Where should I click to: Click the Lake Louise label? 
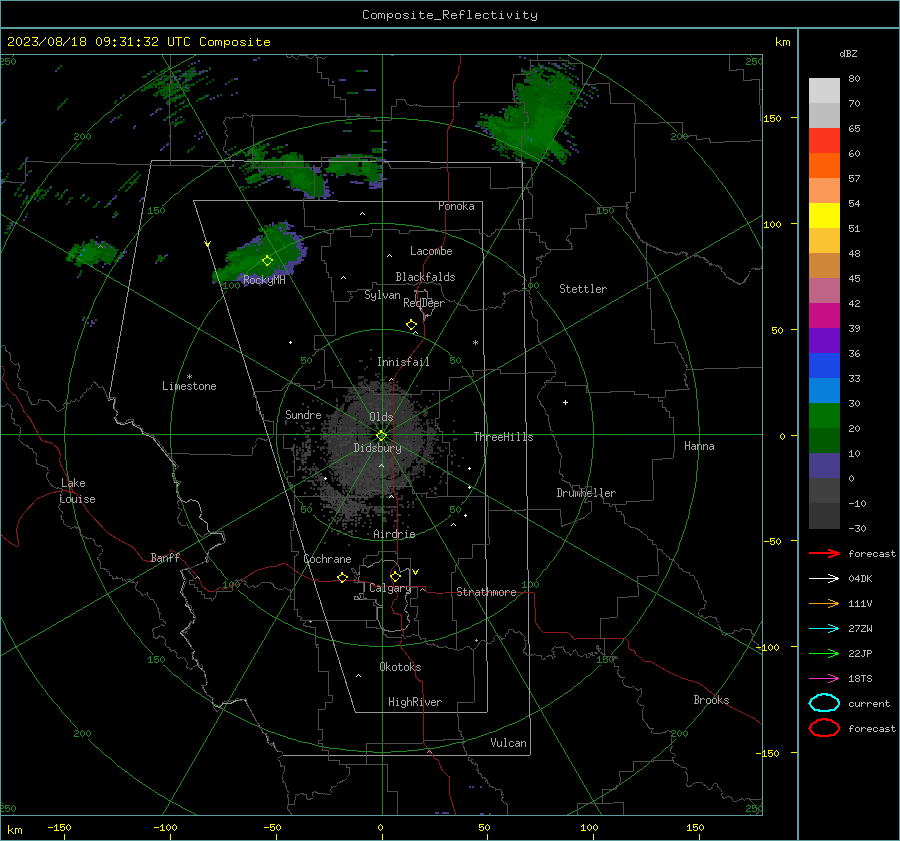click(x=77, y=491)
